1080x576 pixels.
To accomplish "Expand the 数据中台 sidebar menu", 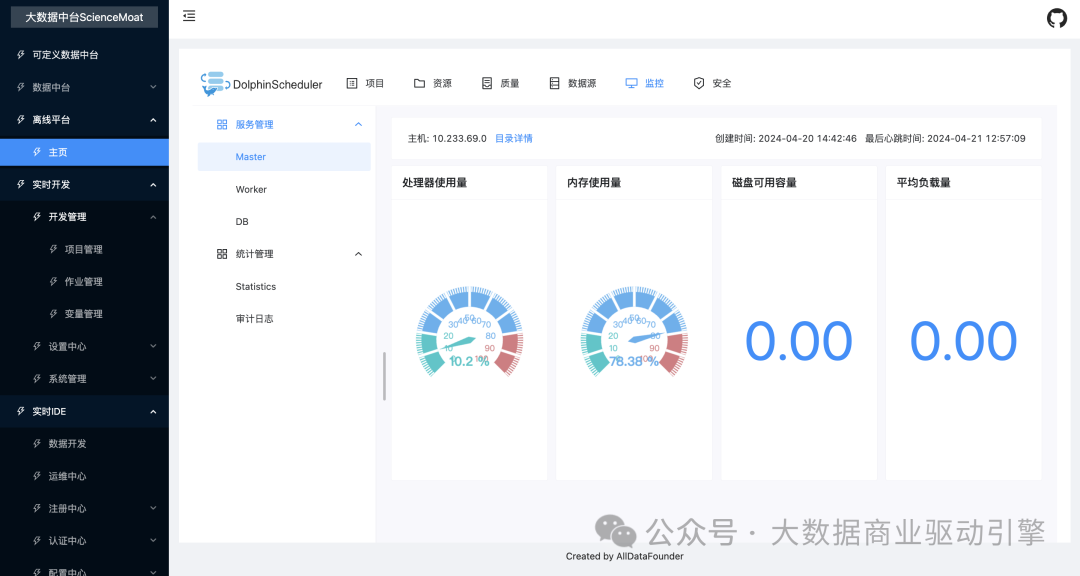I will coord(153,87).
